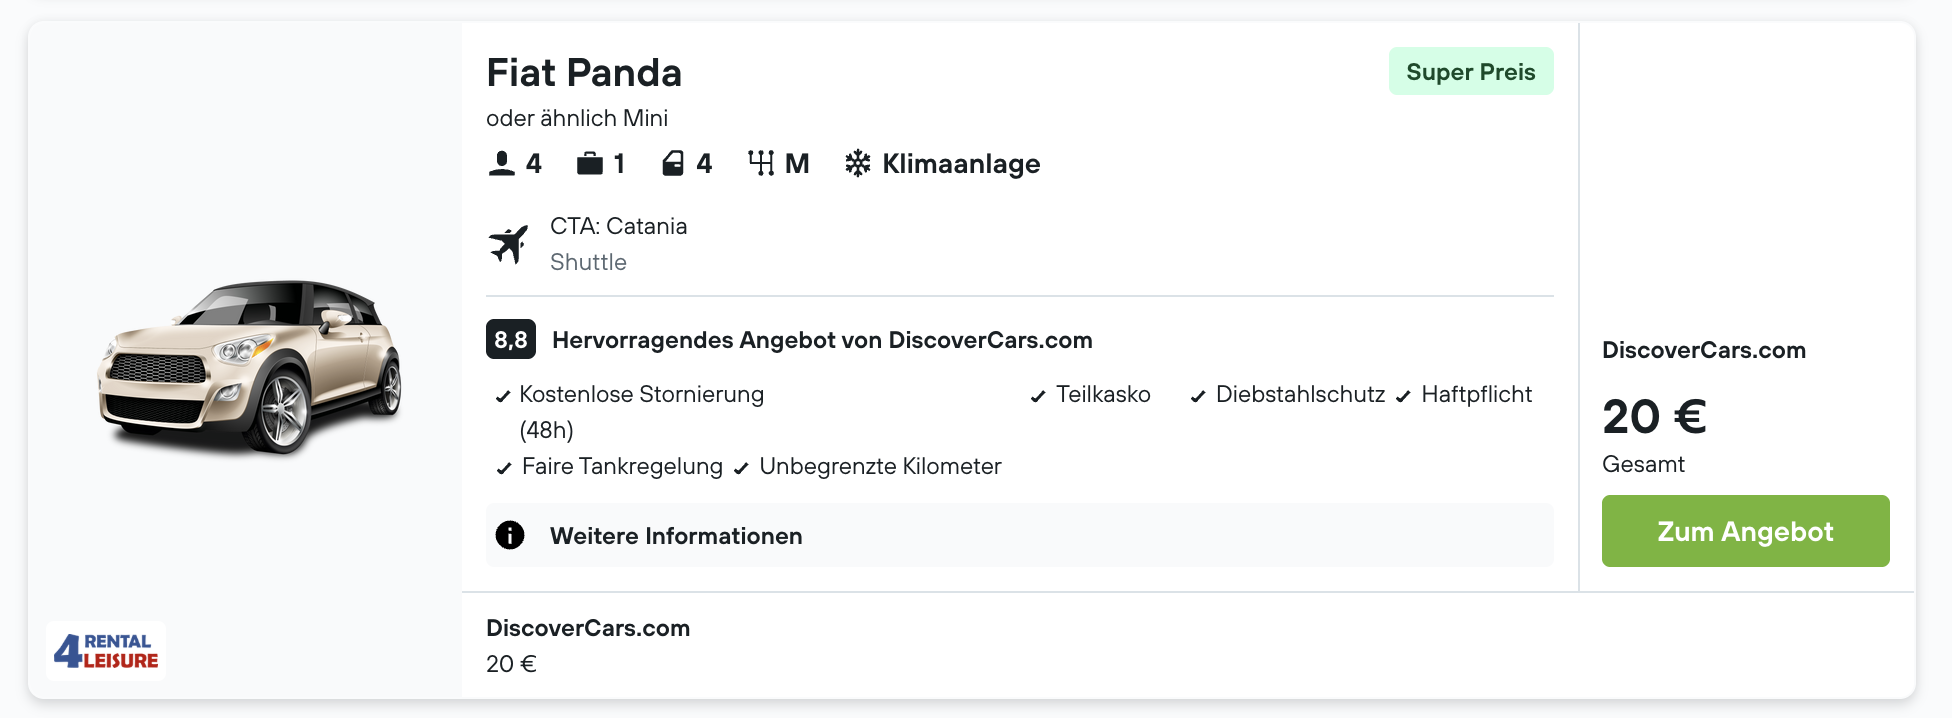Screen dimensions: 1952x718
Task: Select the Fiat Panda title
Action: pyautogui.click(x=584, y=73)
